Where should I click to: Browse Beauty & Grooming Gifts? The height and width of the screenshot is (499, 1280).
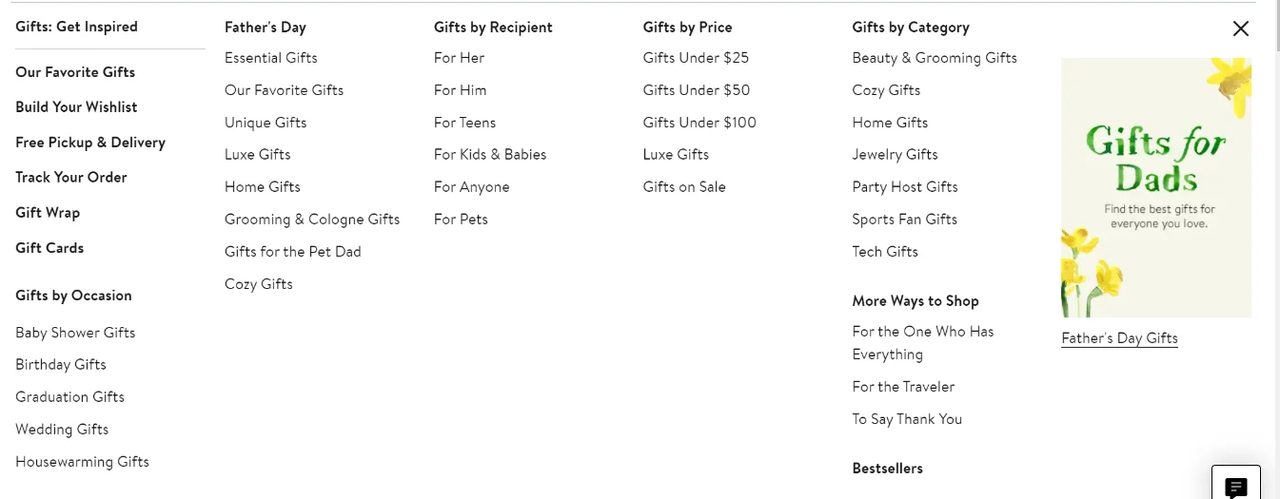[934, 58]
